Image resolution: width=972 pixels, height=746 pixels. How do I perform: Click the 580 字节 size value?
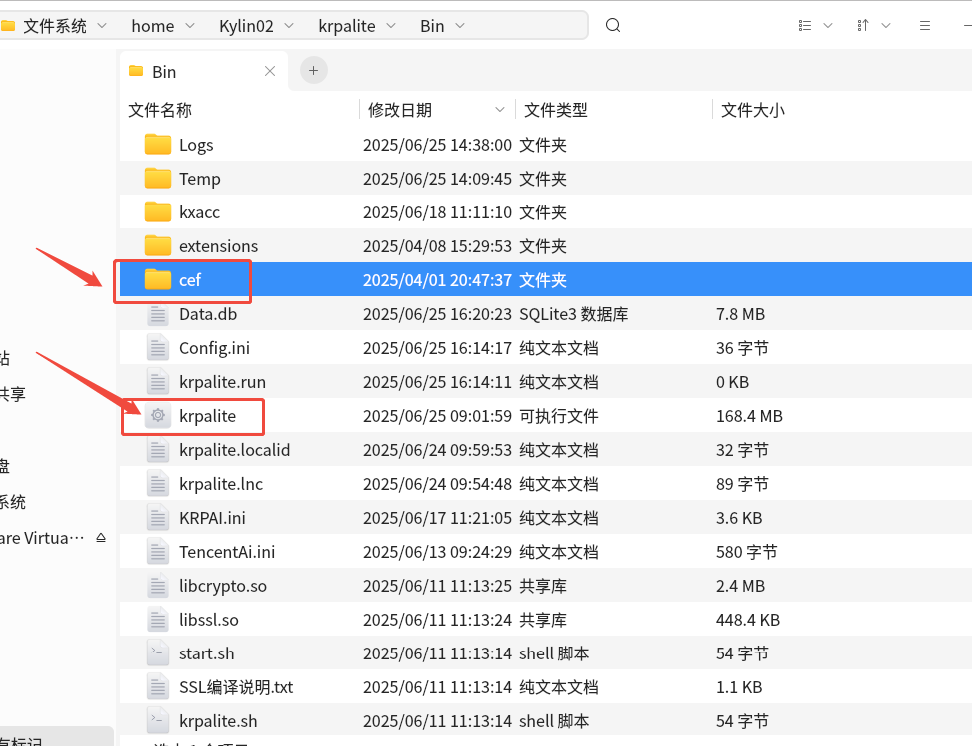746,552
